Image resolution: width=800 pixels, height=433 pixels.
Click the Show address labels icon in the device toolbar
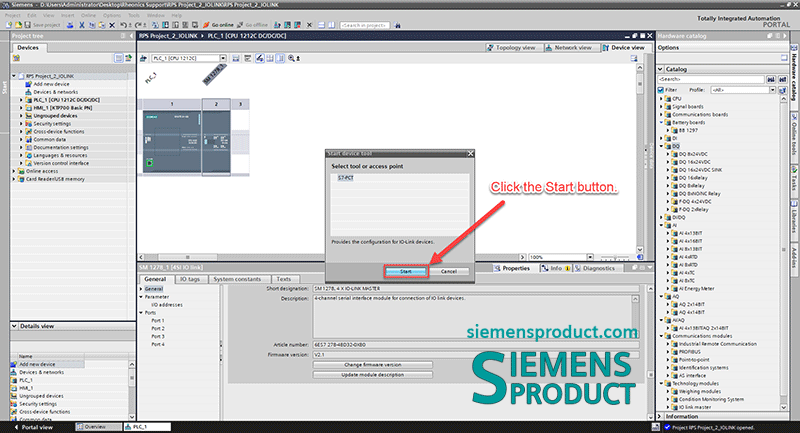point(260,58)
